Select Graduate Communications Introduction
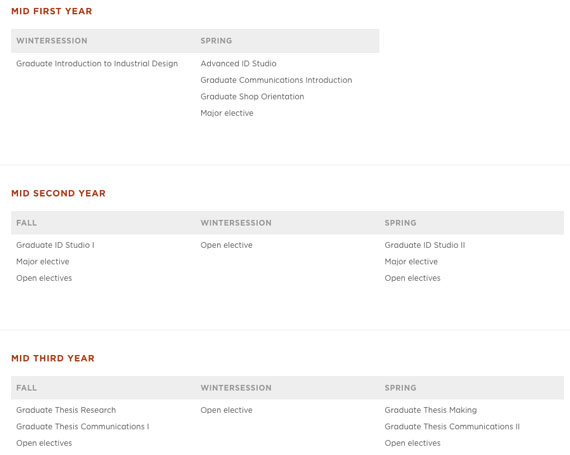 tap(276, 80)
